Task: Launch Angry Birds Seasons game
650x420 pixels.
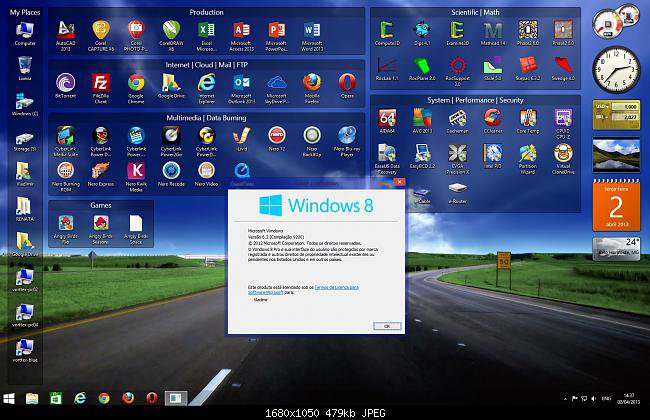Action: 101,229
